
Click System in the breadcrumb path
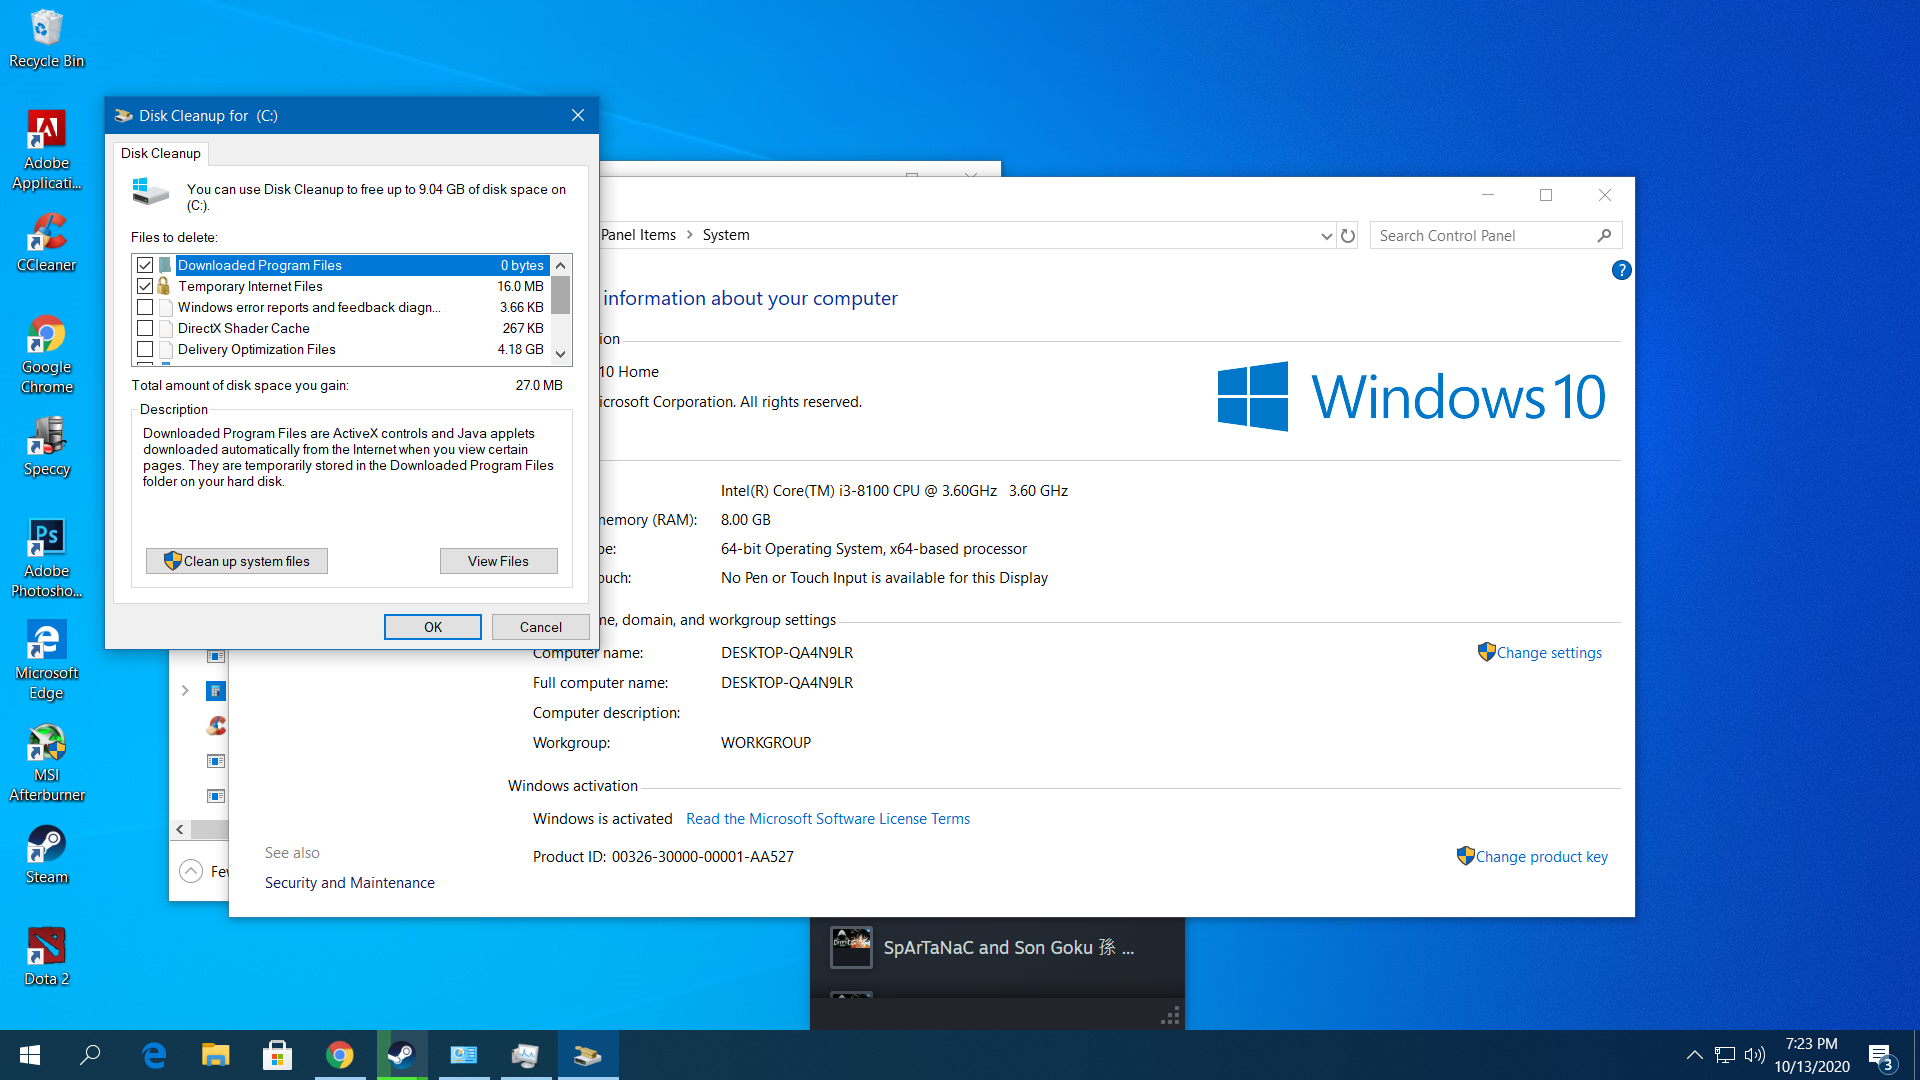coord(726,235)
